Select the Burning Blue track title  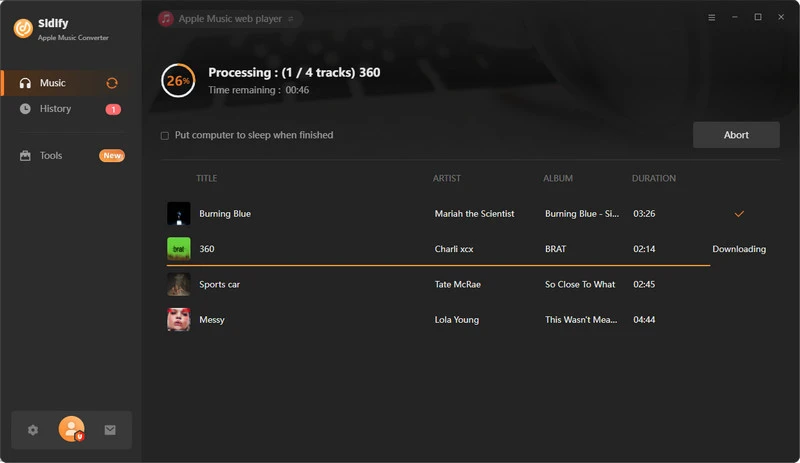click(x=224, y=214)
